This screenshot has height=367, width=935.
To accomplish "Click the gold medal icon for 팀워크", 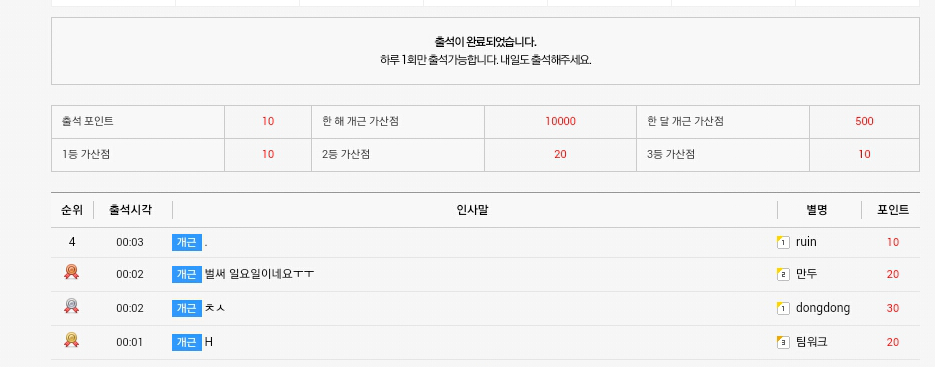I will tap(72, 341).
